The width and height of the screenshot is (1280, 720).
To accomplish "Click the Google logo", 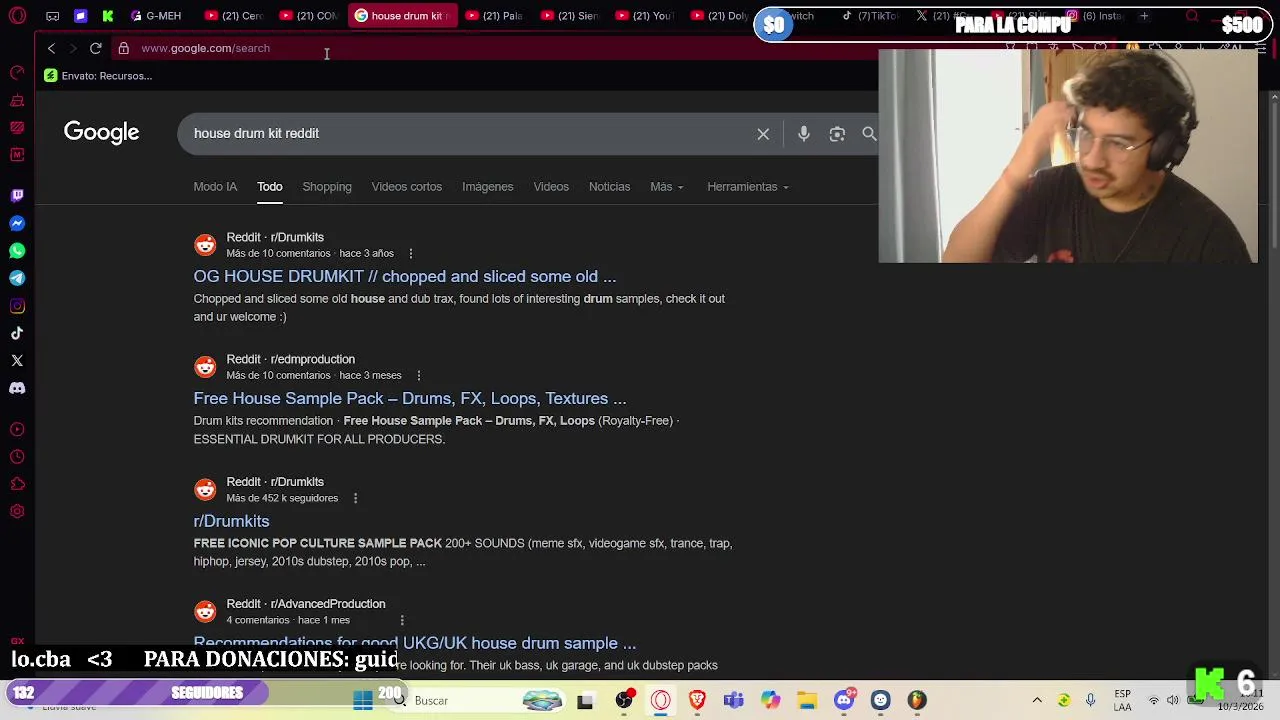I will point(101,133).
